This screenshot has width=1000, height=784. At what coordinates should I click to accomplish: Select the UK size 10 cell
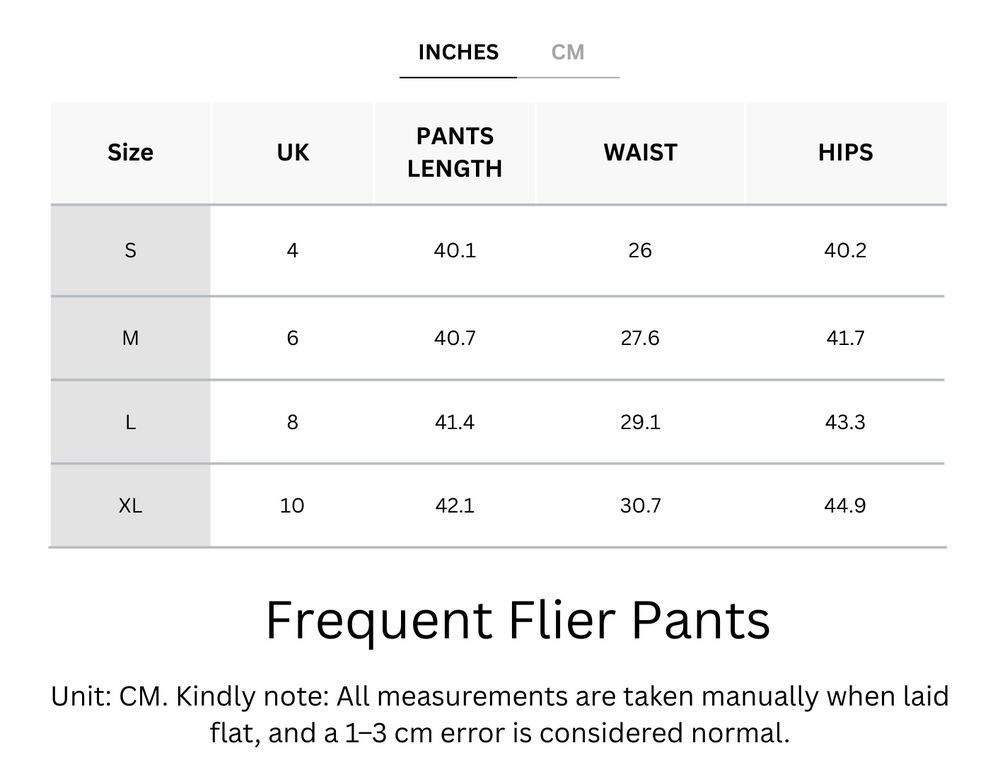point(292,505)
